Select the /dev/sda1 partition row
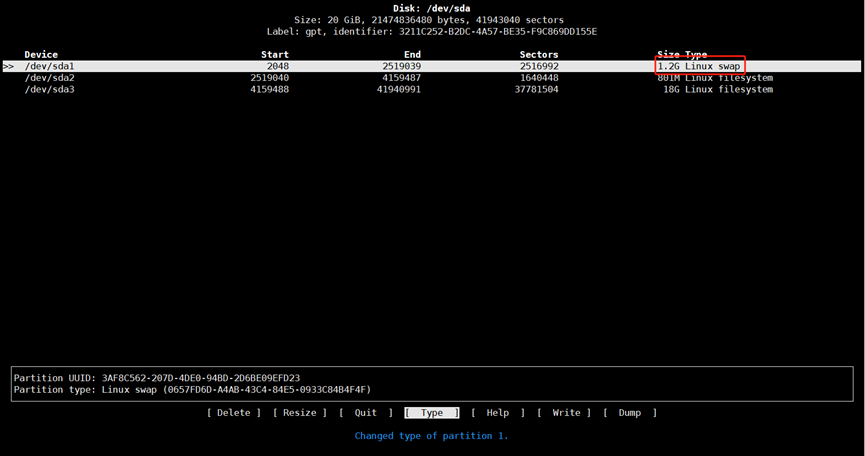The width and height of the screenshot is (865, 456). click(x=50, y=66)
